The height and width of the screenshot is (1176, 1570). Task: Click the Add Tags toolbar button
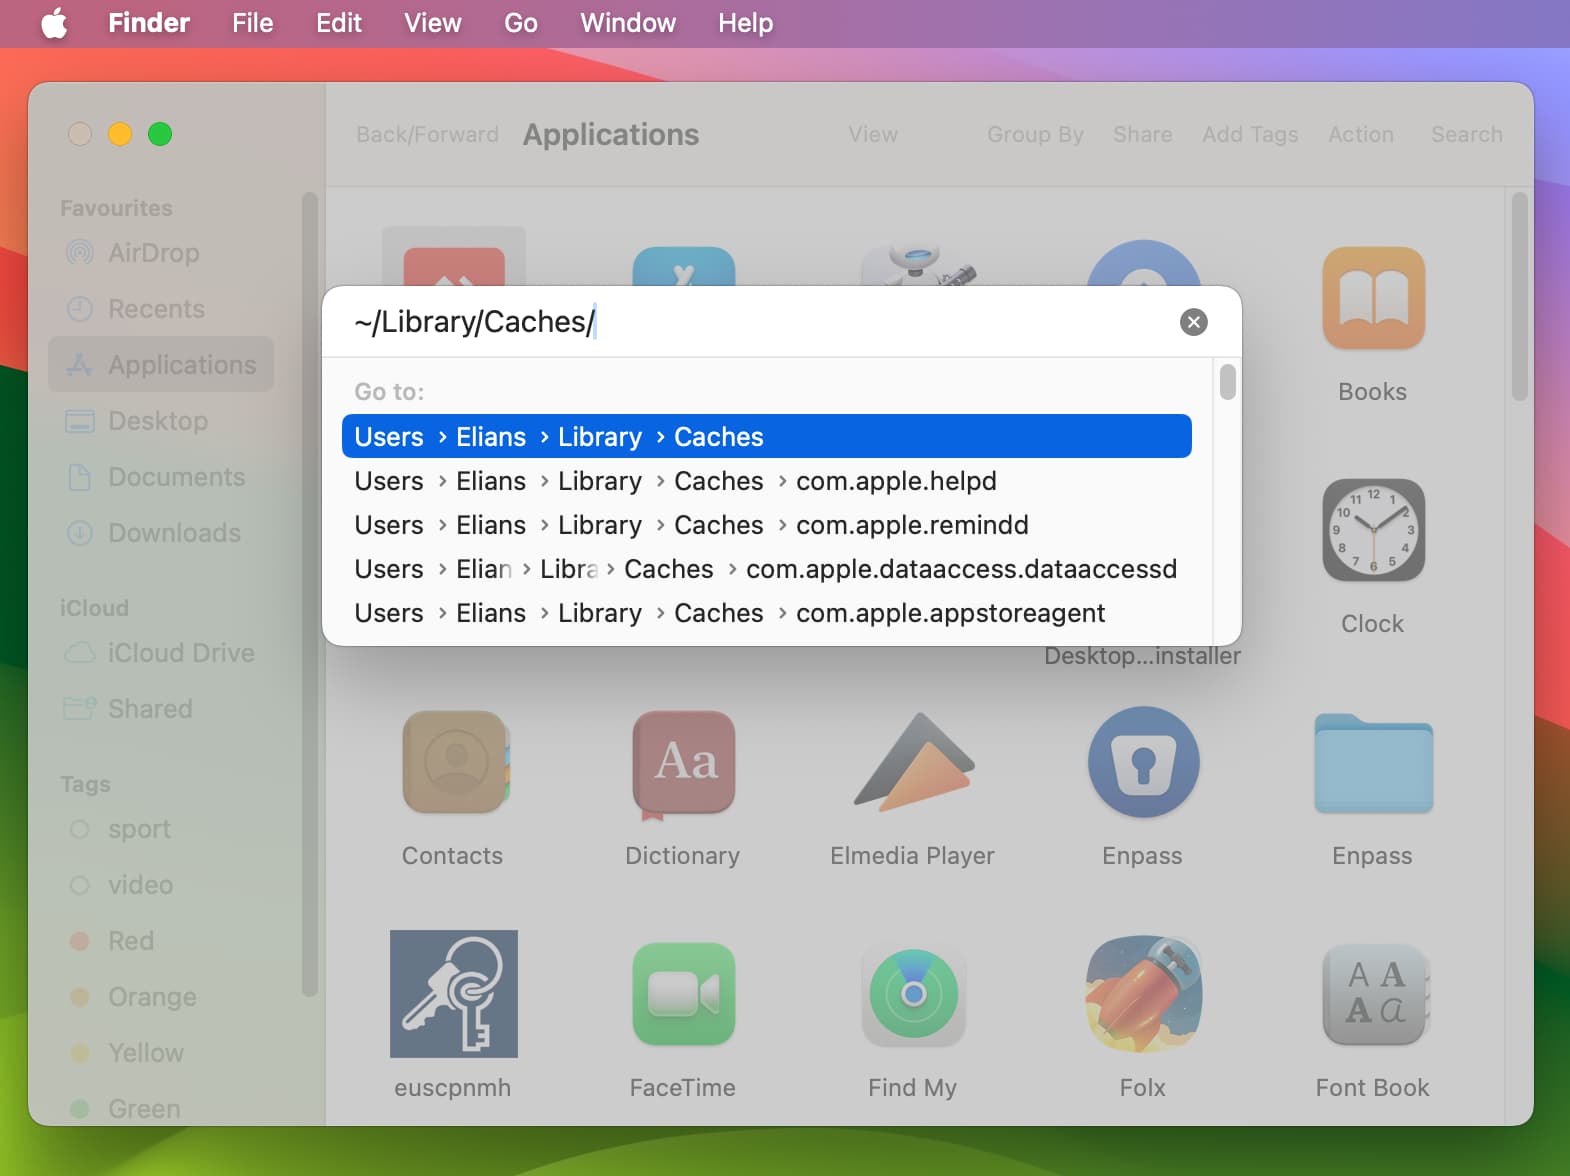coord(1250,134)
